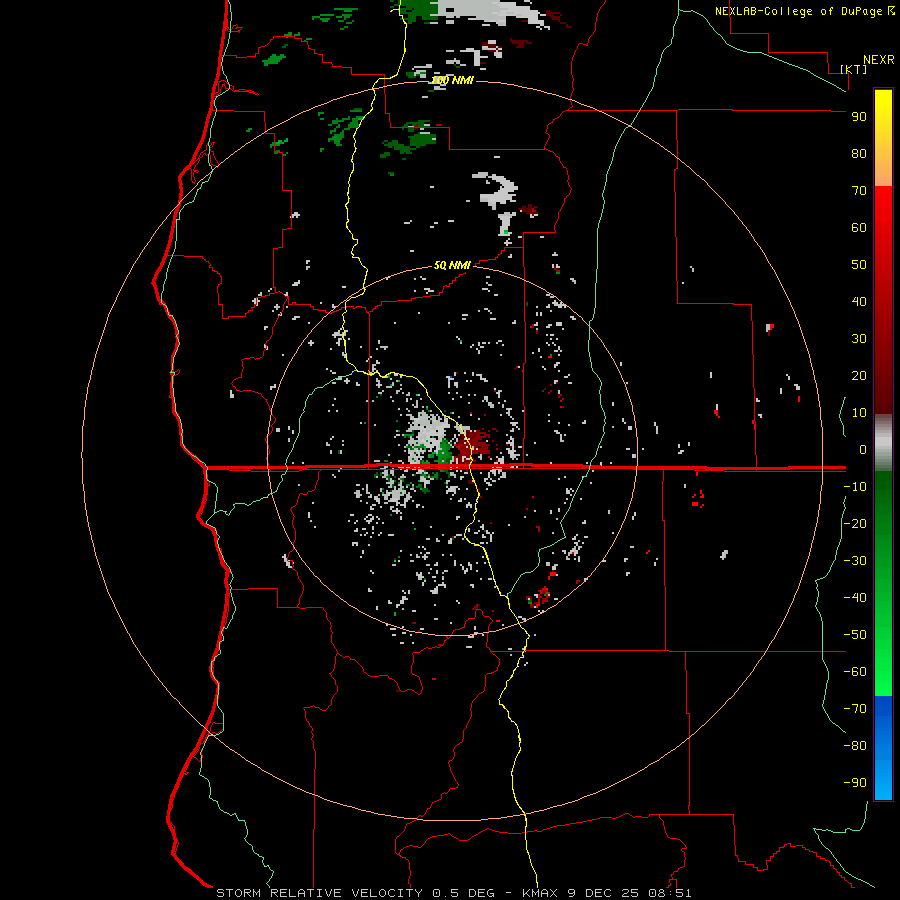Click the -30 scale label
Image resolution: width=900 pixels, height=900 pixels.
pyautogui.click(x=855, y=561)
